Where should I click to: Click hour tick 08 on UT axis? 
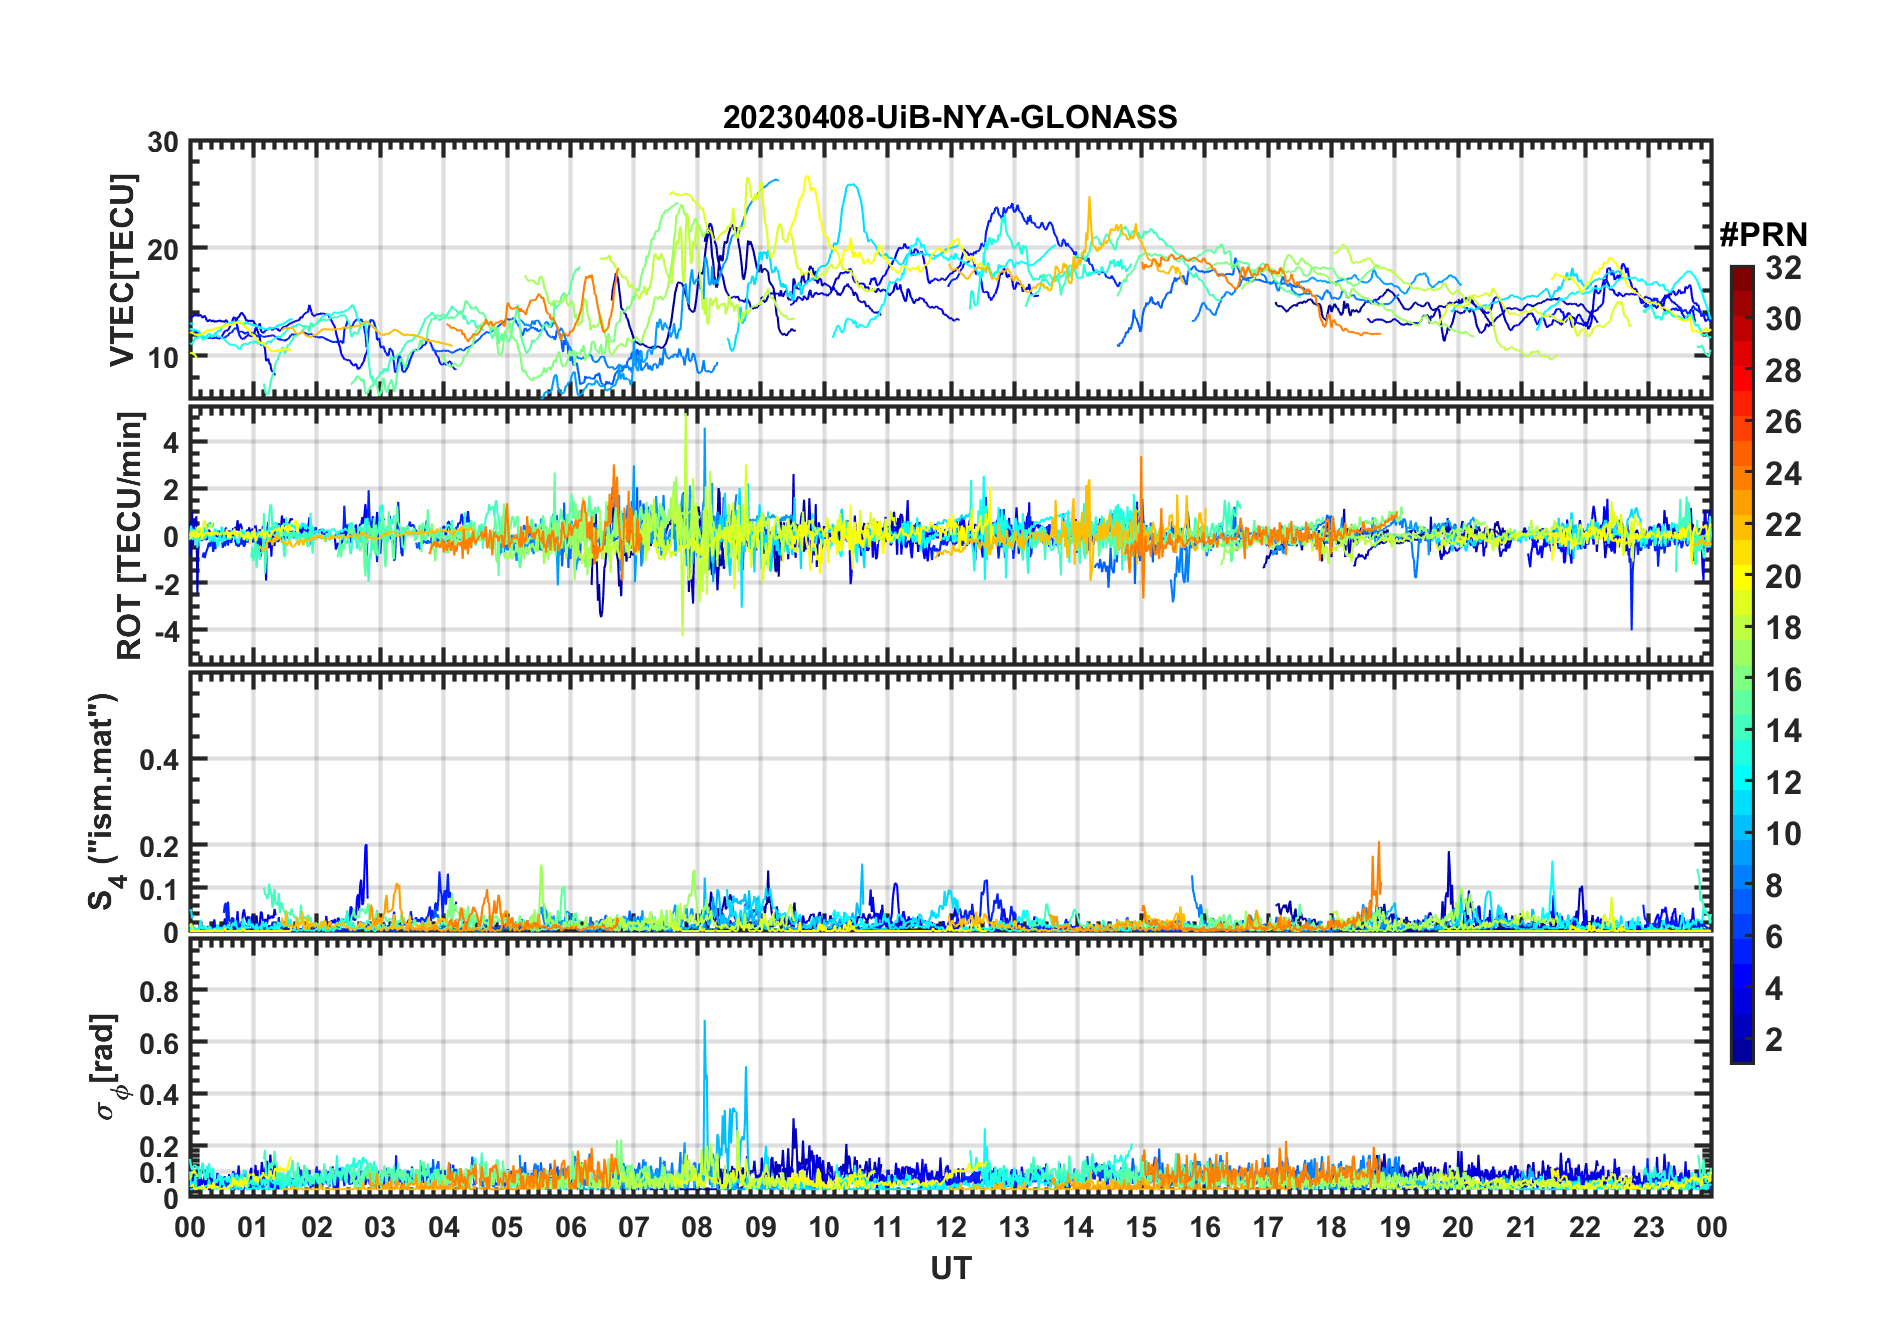[697, 1227]
